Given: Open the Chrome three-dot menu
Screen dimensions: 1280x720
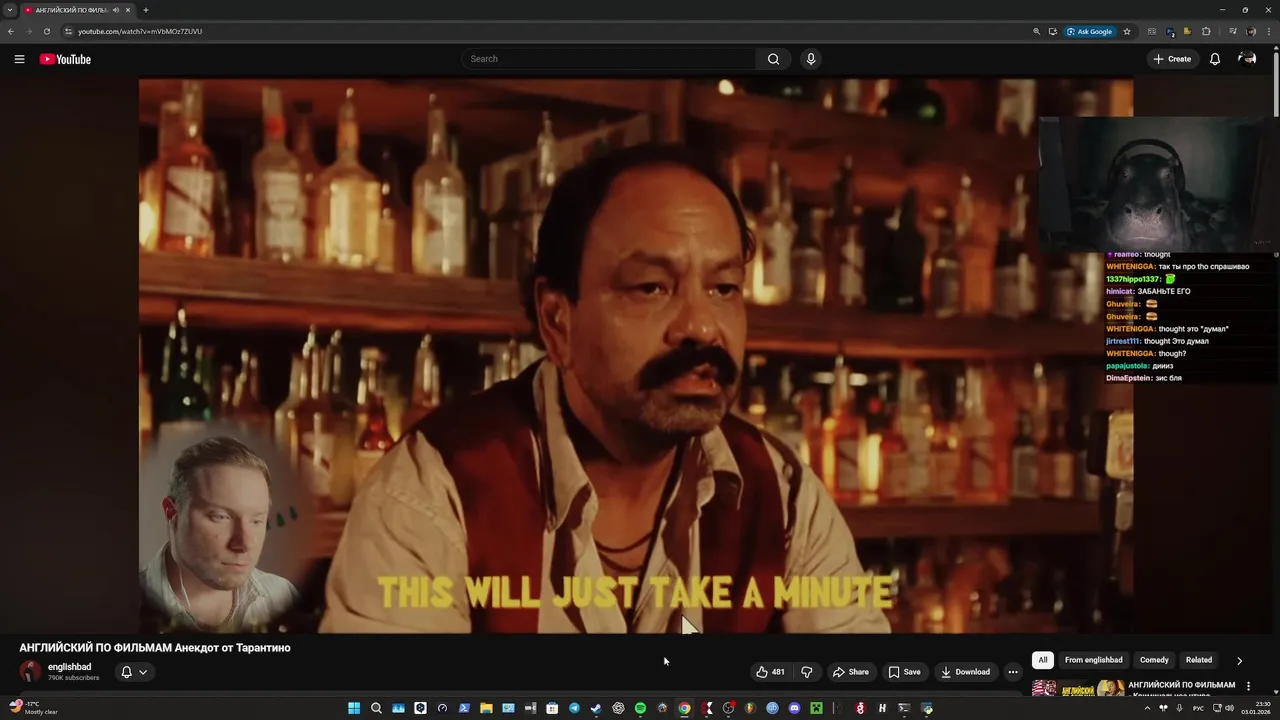Looking at the screenshot, I should pos(1269,31).
